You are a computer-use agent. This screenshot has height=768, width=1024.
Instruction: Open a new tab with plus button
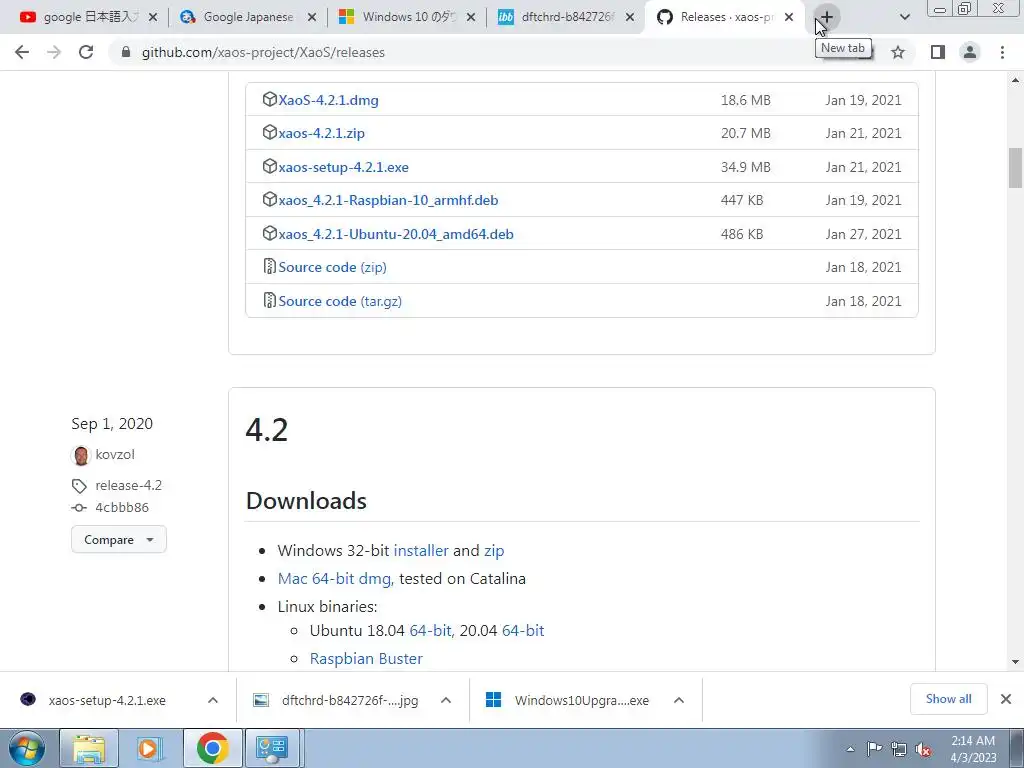click(826, 17)
